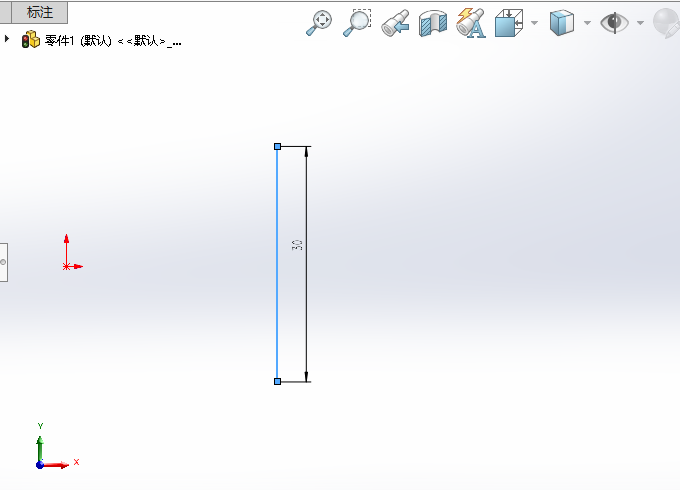Click the Edit Appearance sphere icon
The width and height of the screenshot is (680, 490).
(x=667, y=23)
